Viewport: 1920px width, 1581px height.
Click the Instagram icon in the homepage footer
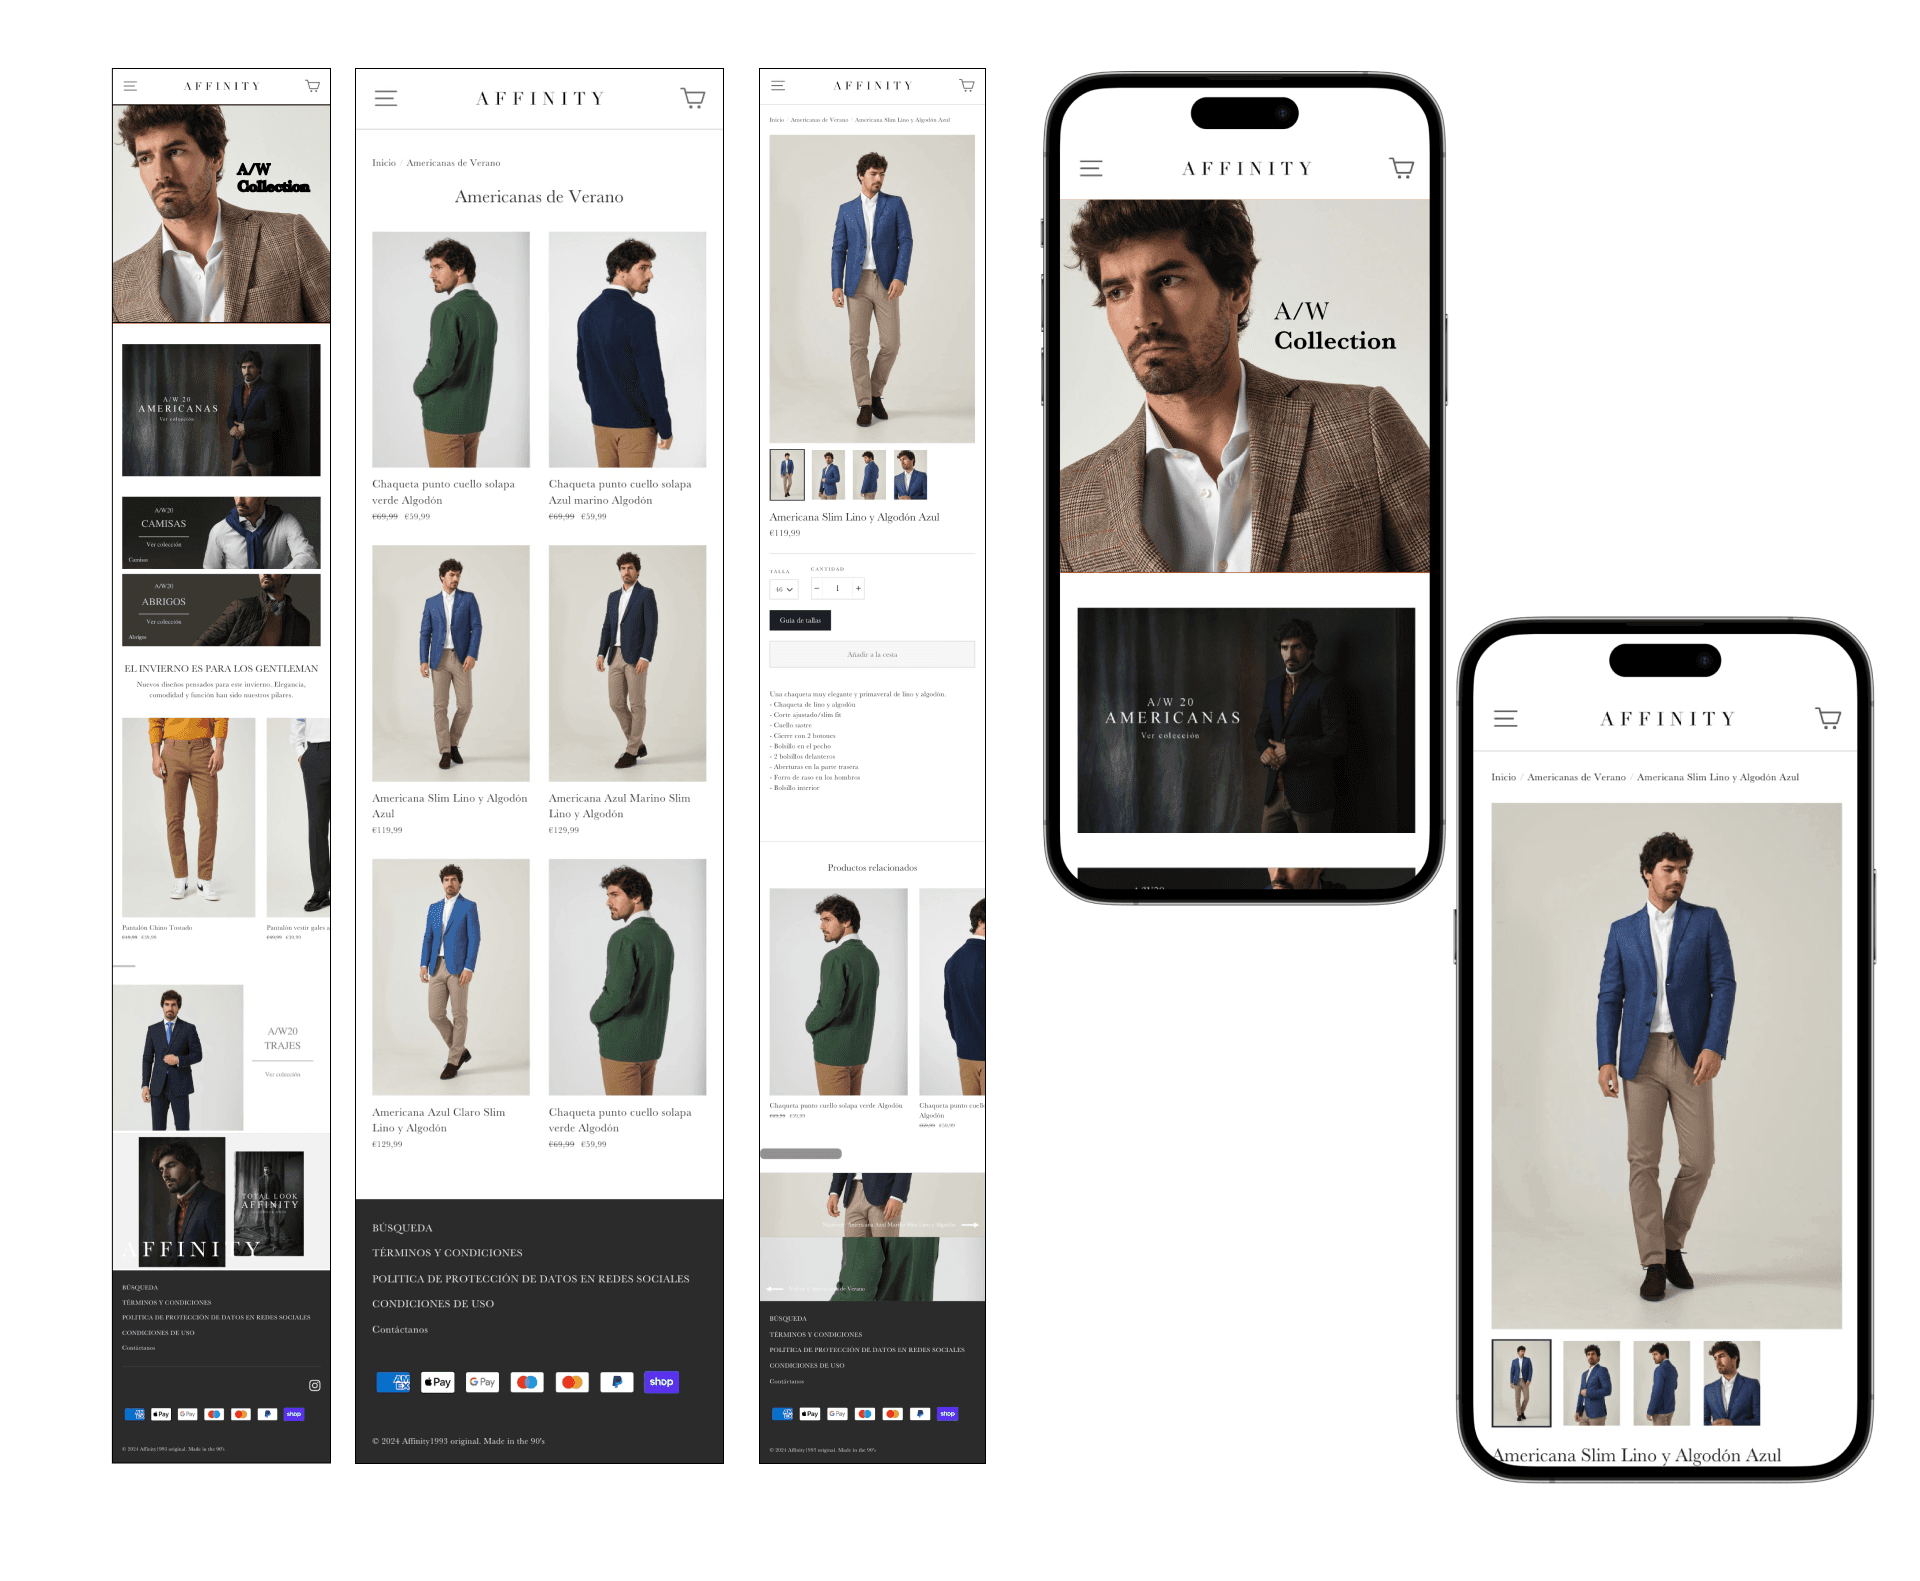tap(315, 1385)
